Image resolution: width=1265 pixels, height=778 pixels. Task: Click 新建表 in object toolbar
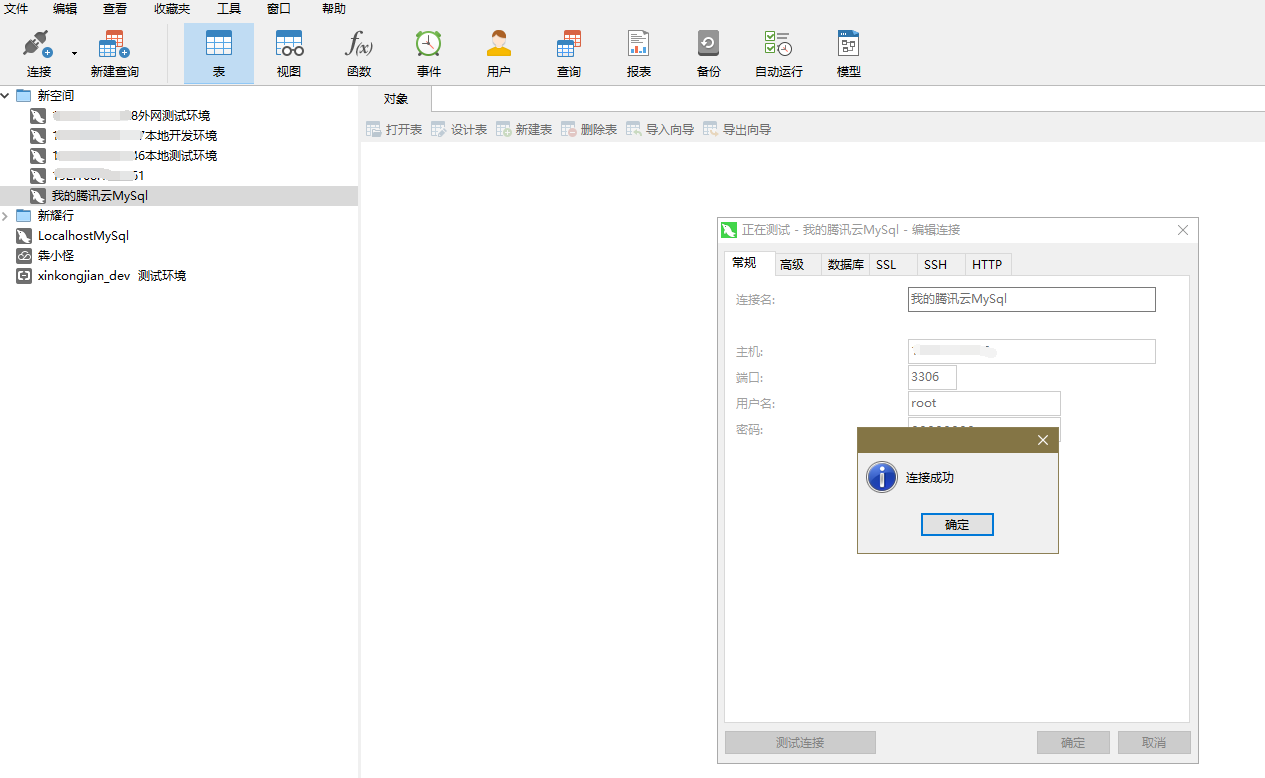click(x=524, y=130)
